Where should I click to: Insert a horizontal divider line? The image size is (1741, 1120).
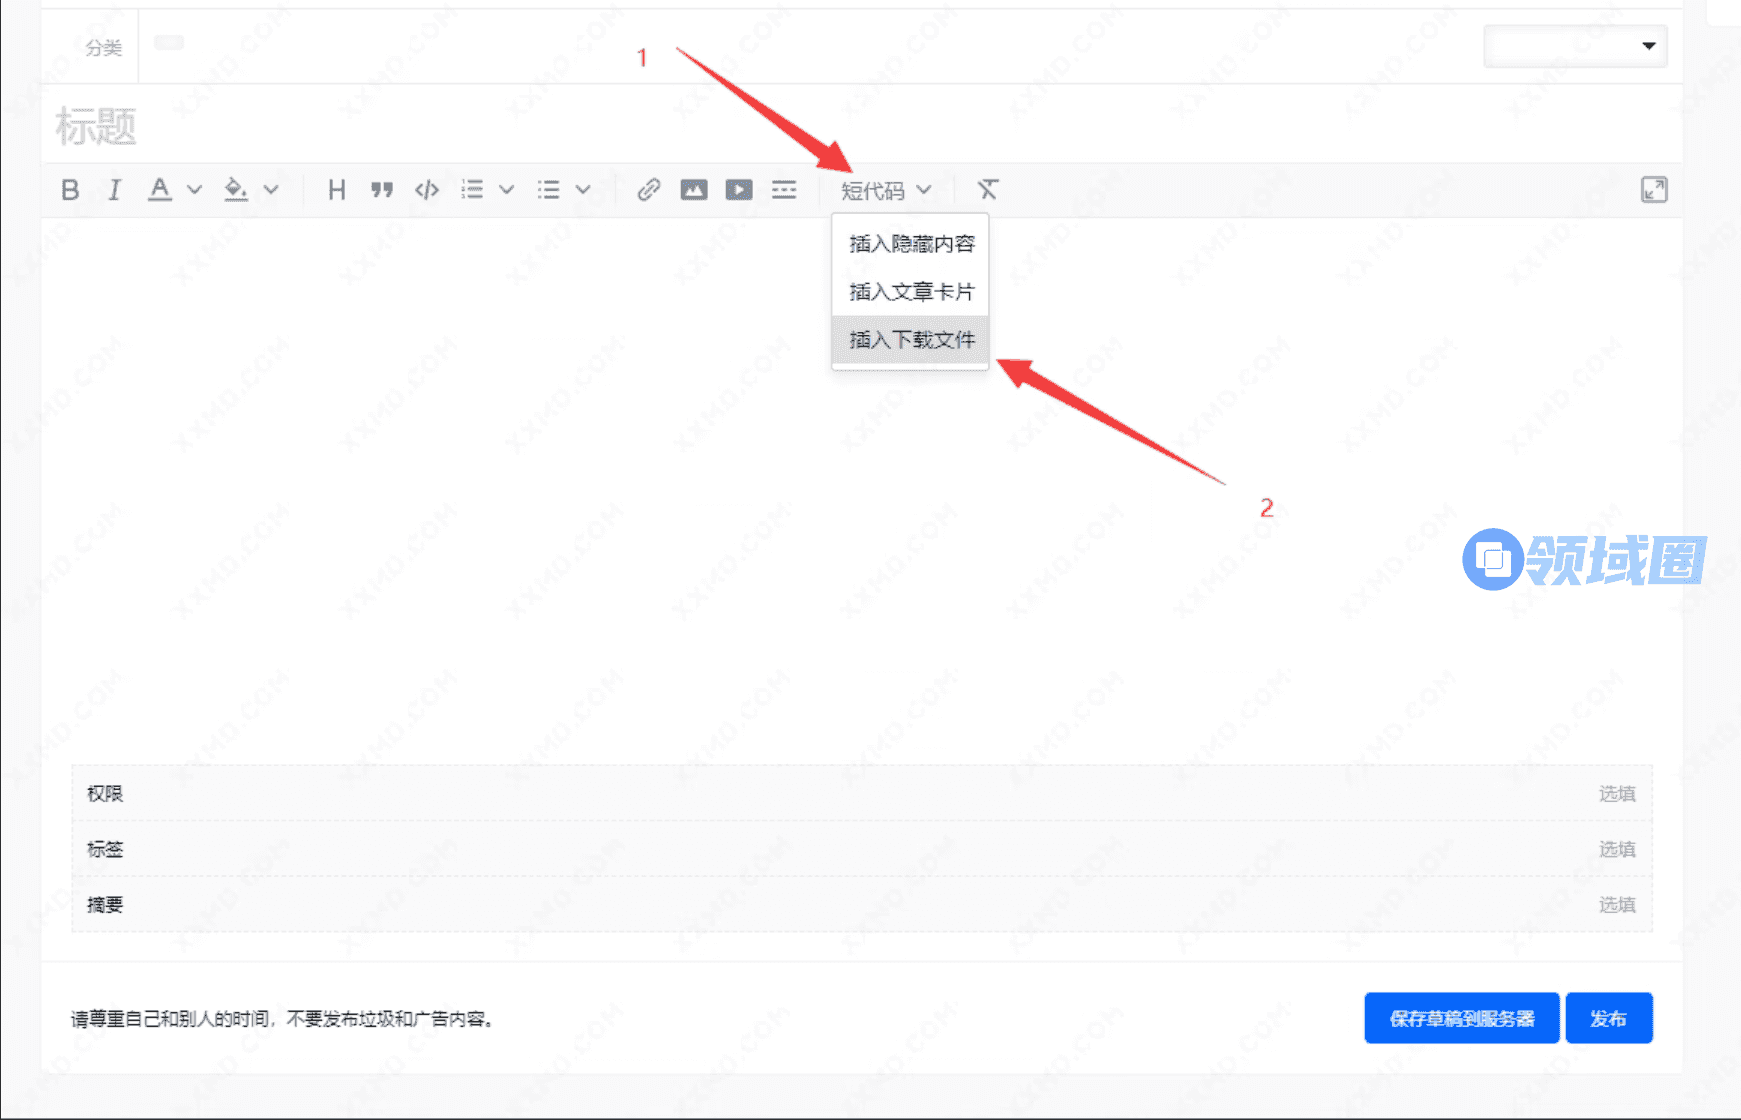pyautogui.click(x=784, y=190)
